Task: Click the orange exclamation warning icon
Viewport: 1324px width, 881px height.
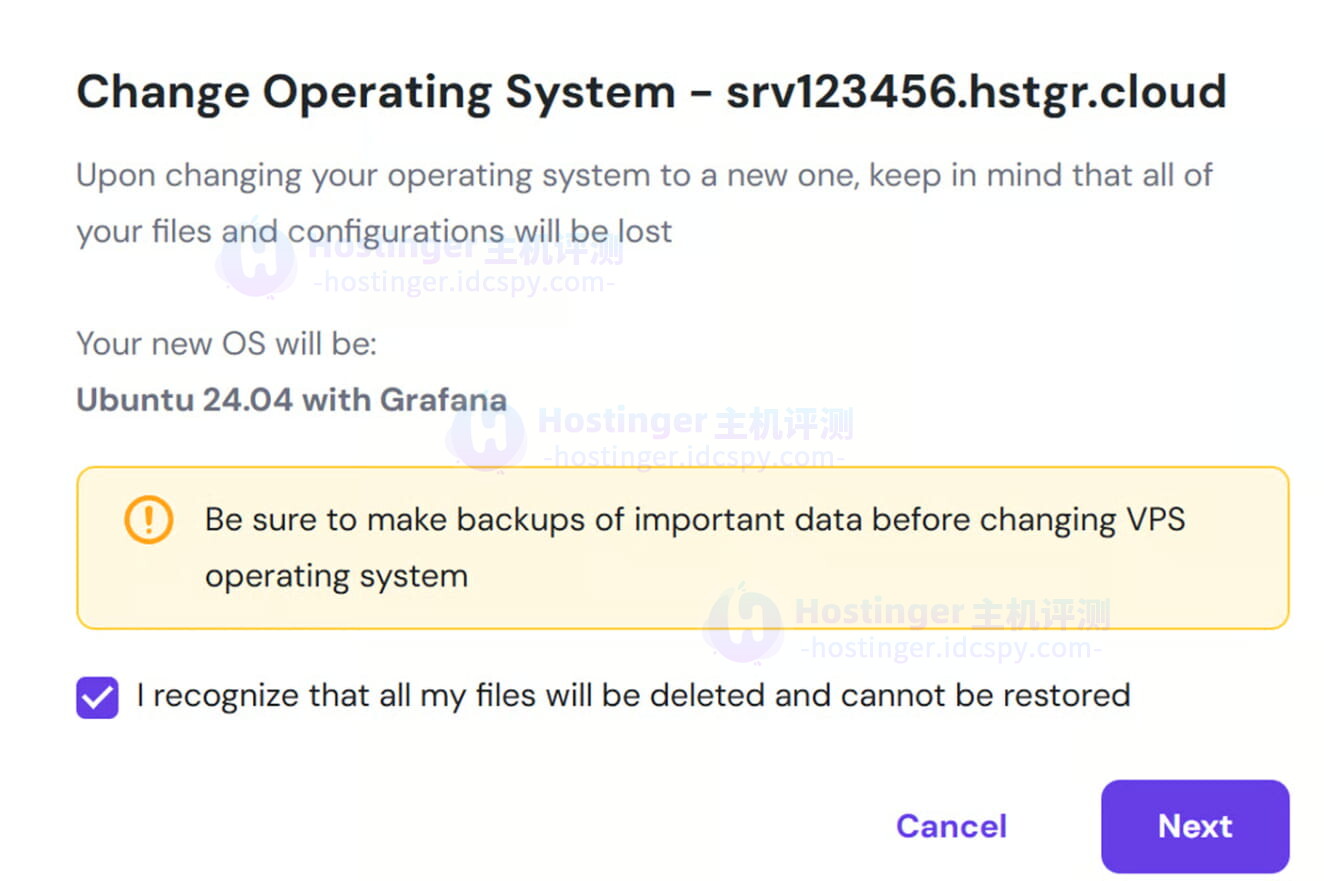Action: (x=149, y=520)
